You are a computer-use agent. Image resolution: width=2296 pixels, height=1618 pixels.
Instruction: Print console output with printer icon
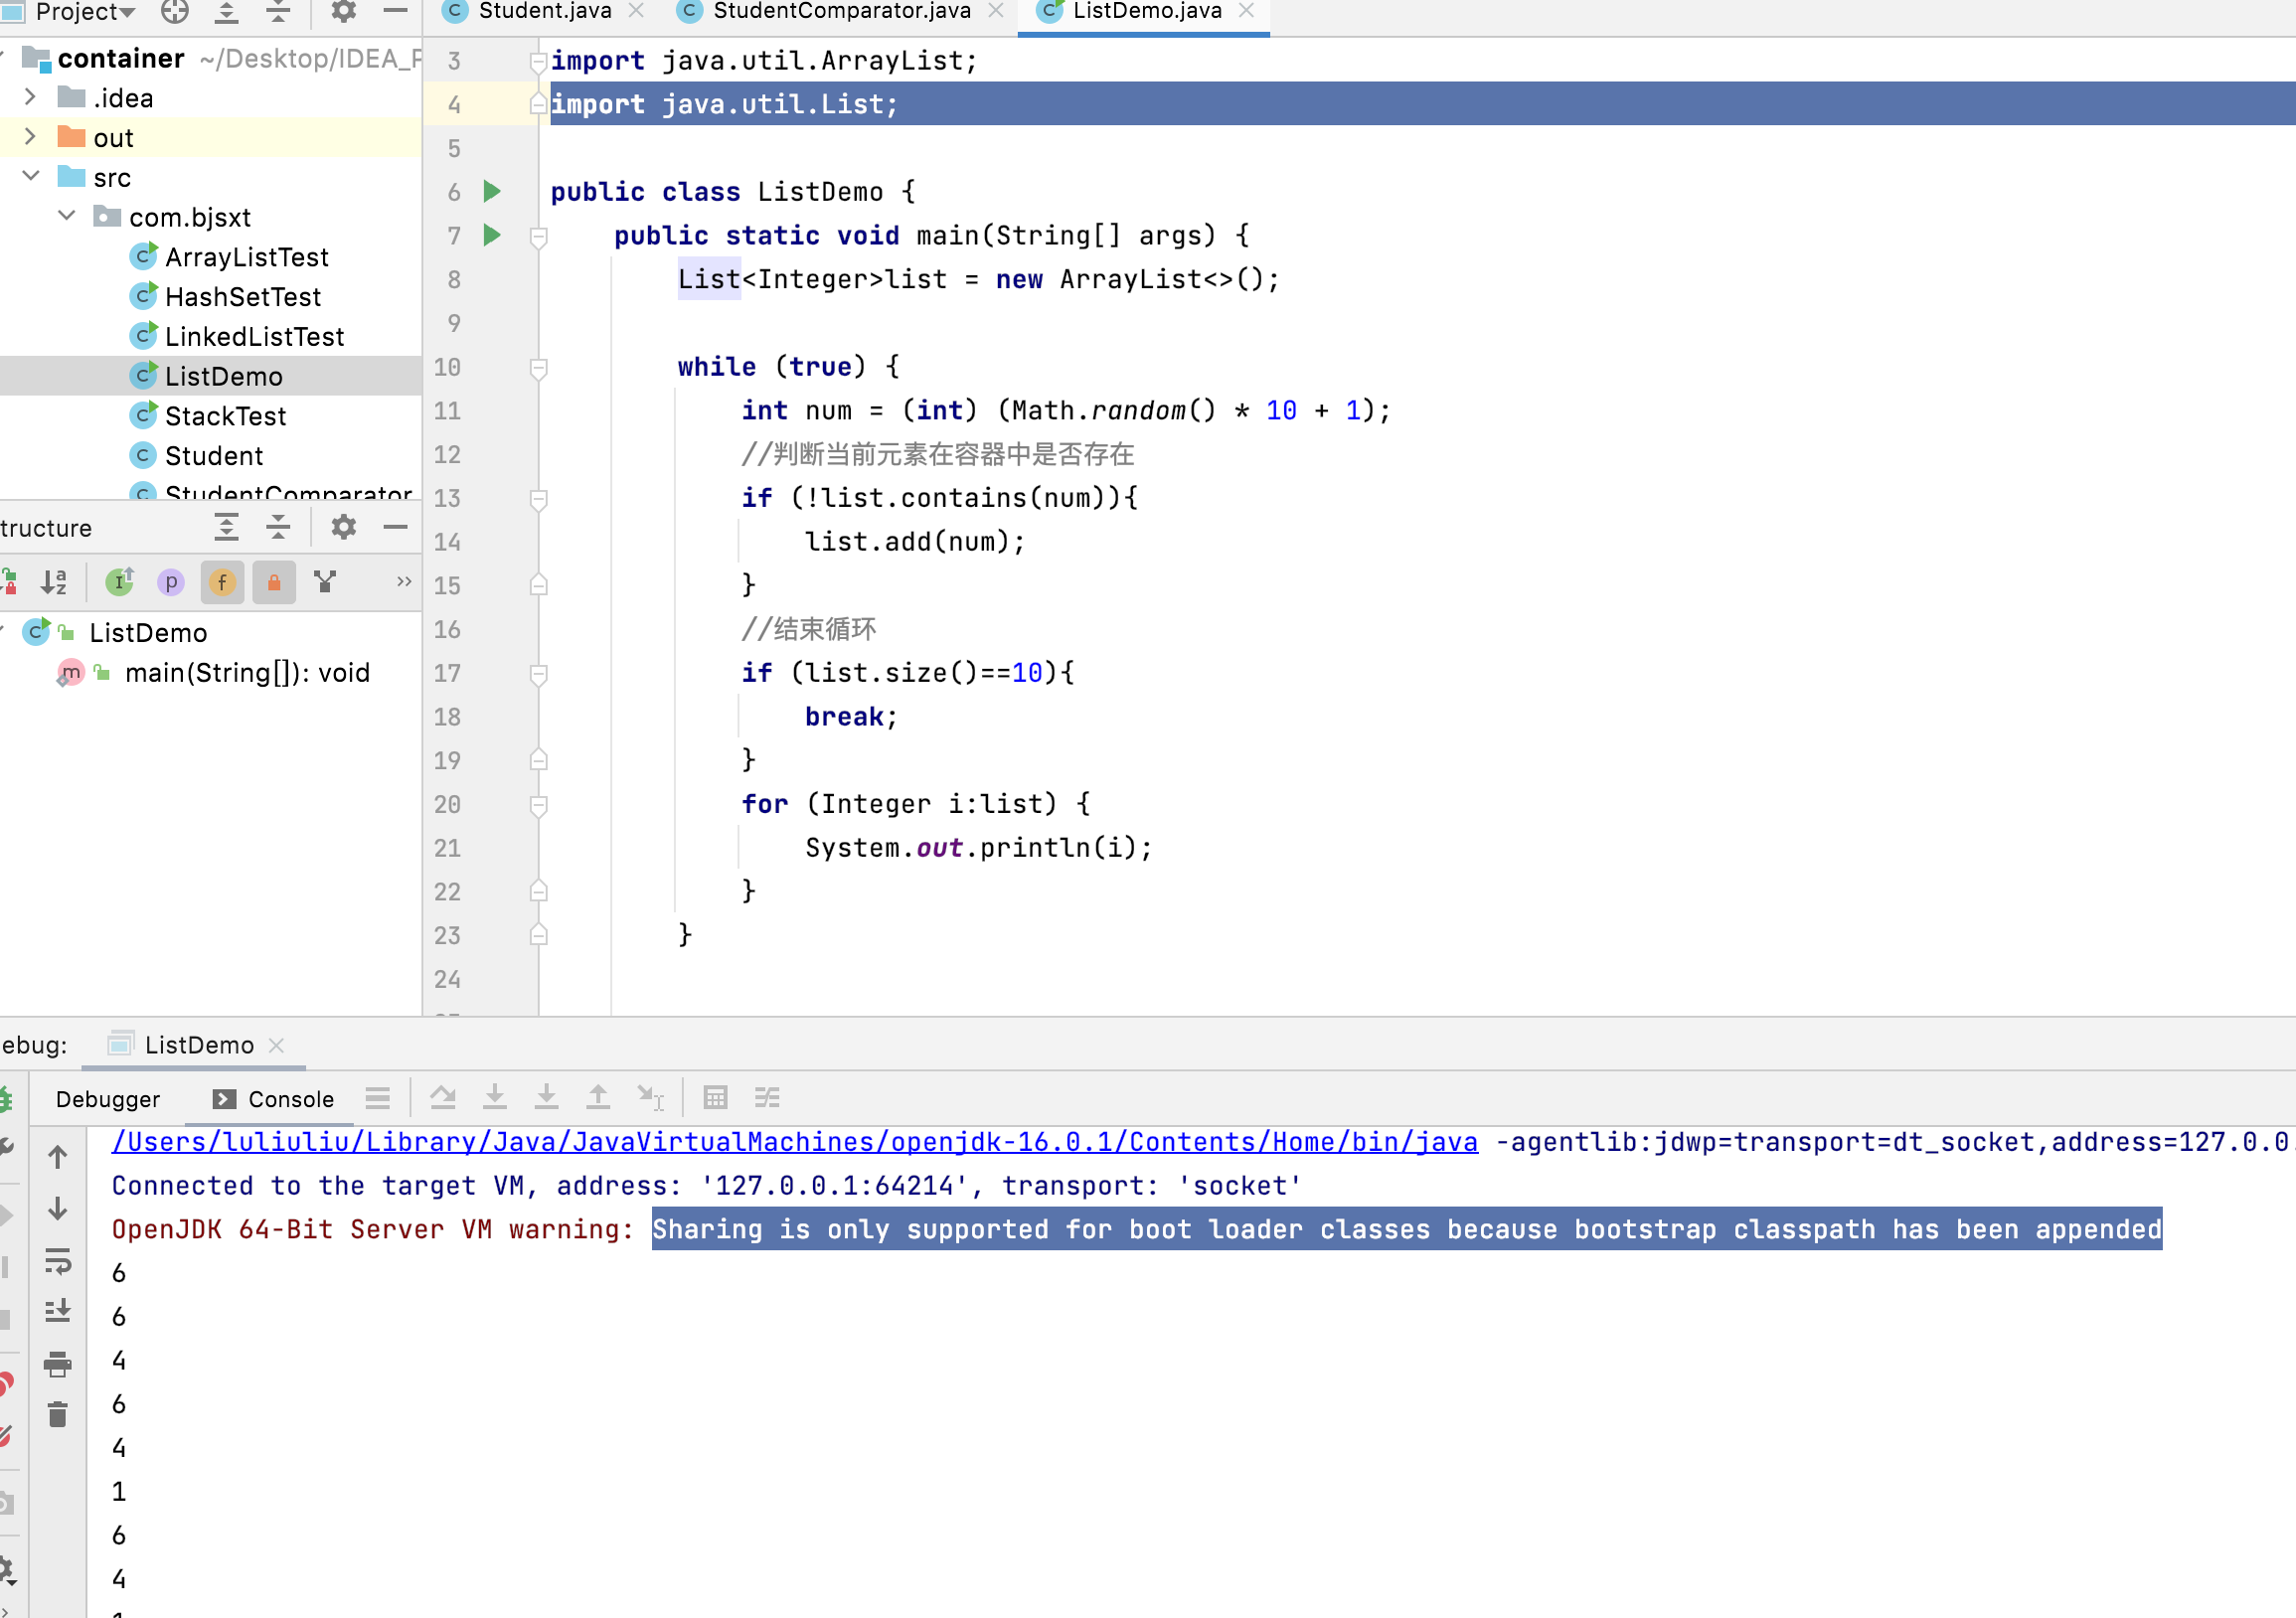pyautogui.click(x=58, y=1364)
